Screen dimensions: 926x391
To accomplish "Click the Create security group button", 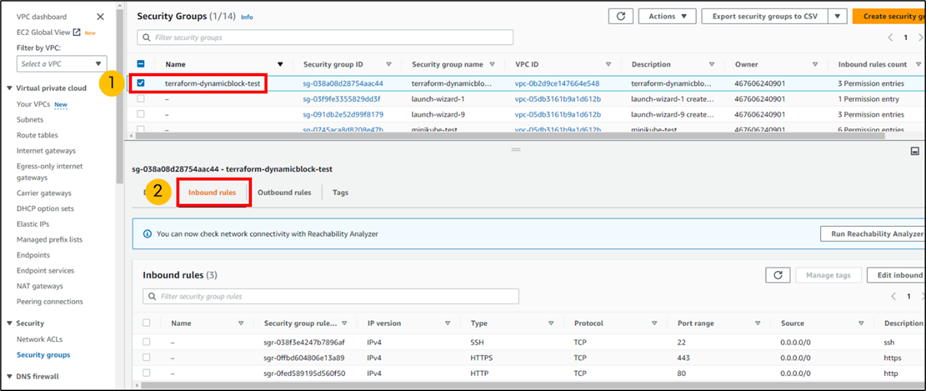I will (889, 17).
